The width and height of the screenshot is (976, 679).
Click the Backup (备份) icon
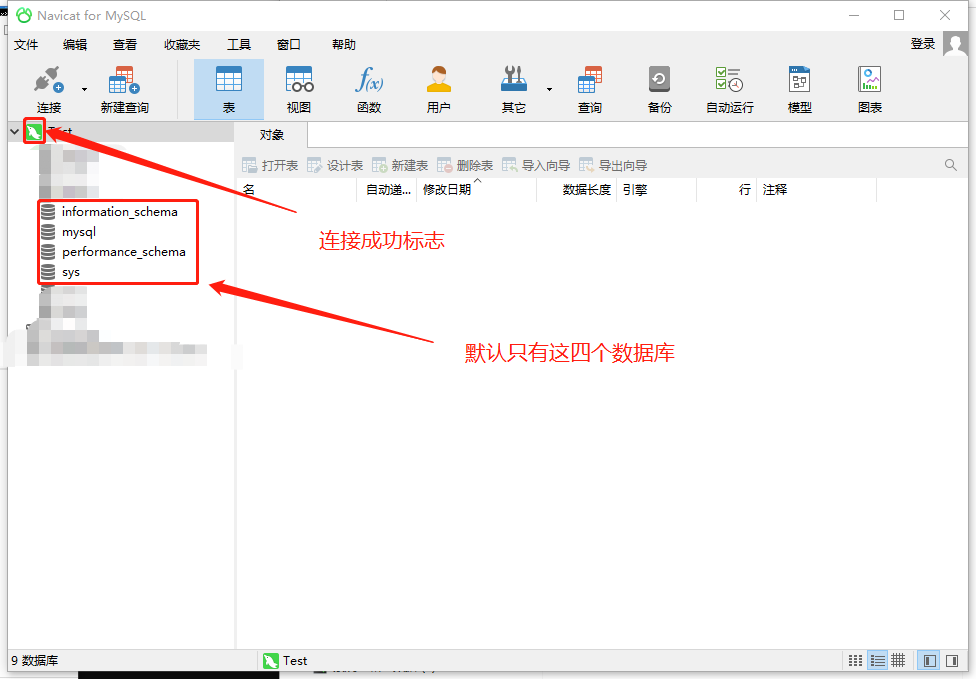click(659, 87)
